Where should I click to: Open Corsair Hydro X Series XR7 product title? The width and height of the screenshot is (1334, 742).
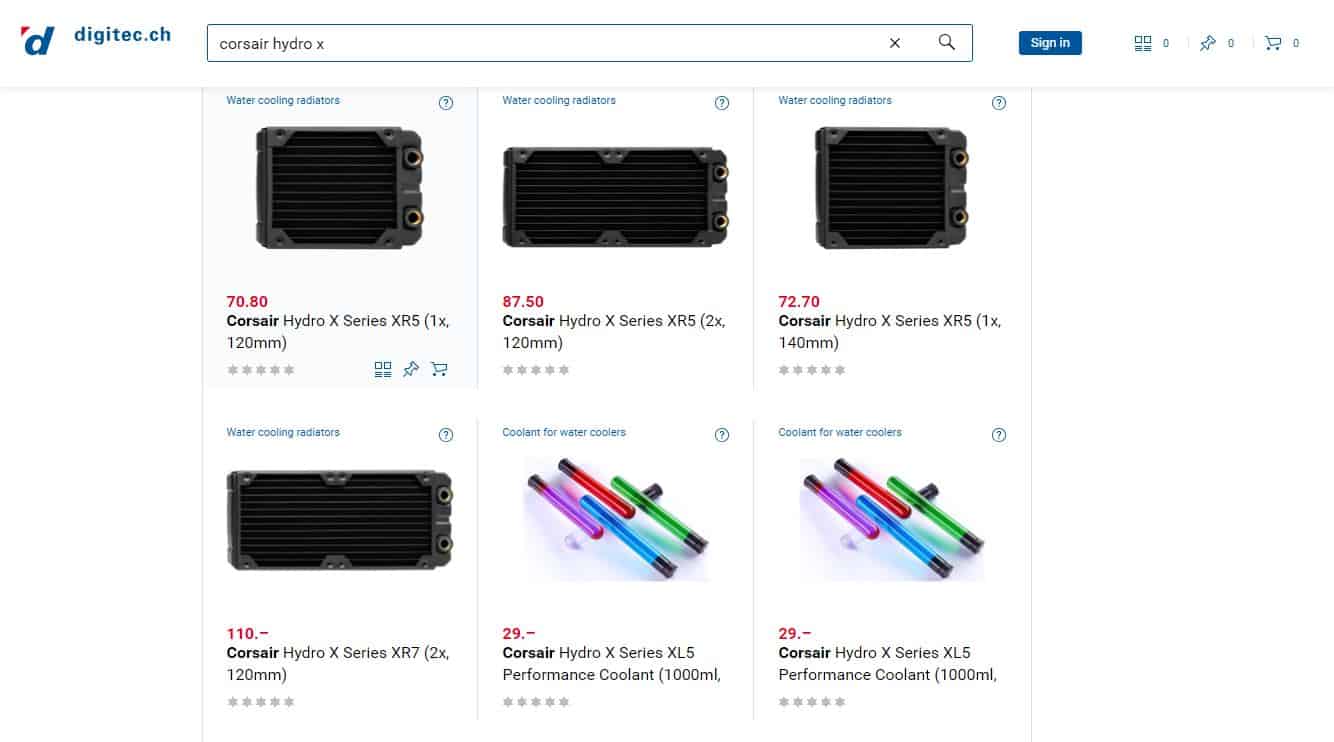point(338,664)
